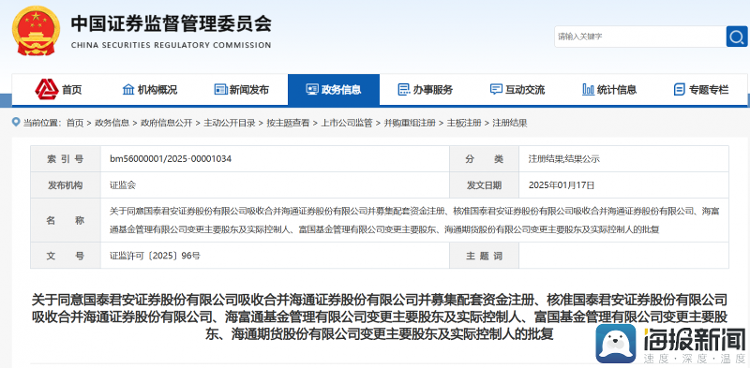Image resolution: width=750 pixels, height=368 pixels.
Task: Click the 证监会 issuing agency value
Action: click(122, 185)
